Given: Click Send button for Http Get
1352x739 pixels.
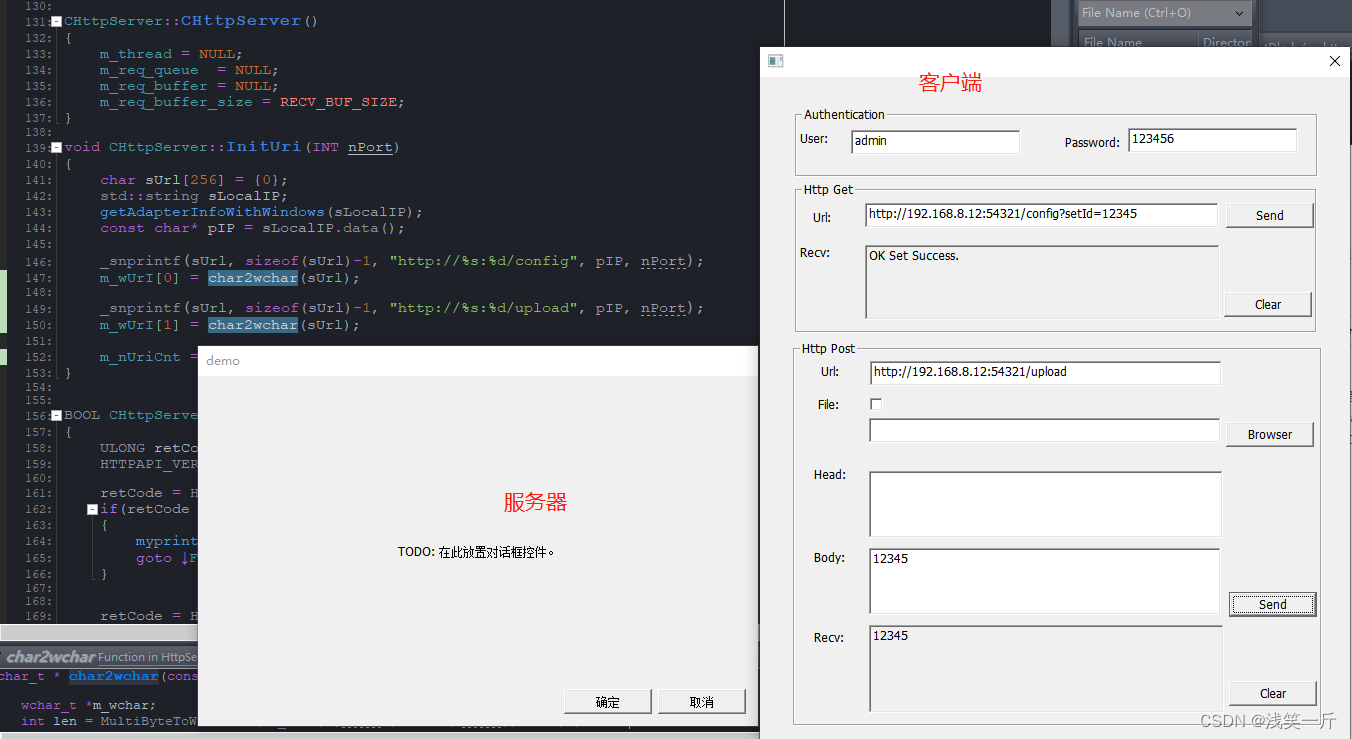Looking at the screenshot, I should [x=1269, y=215].
